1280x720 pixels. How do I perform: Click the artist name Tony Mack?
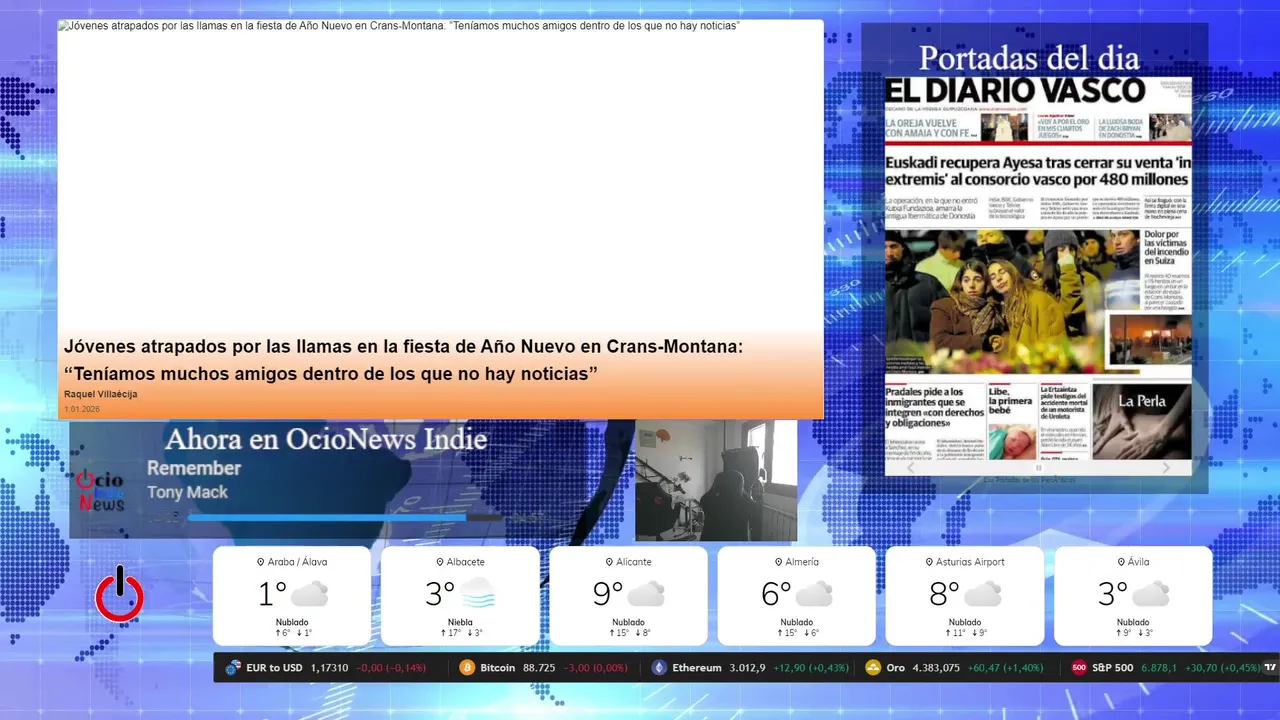[x=187, y=492]
